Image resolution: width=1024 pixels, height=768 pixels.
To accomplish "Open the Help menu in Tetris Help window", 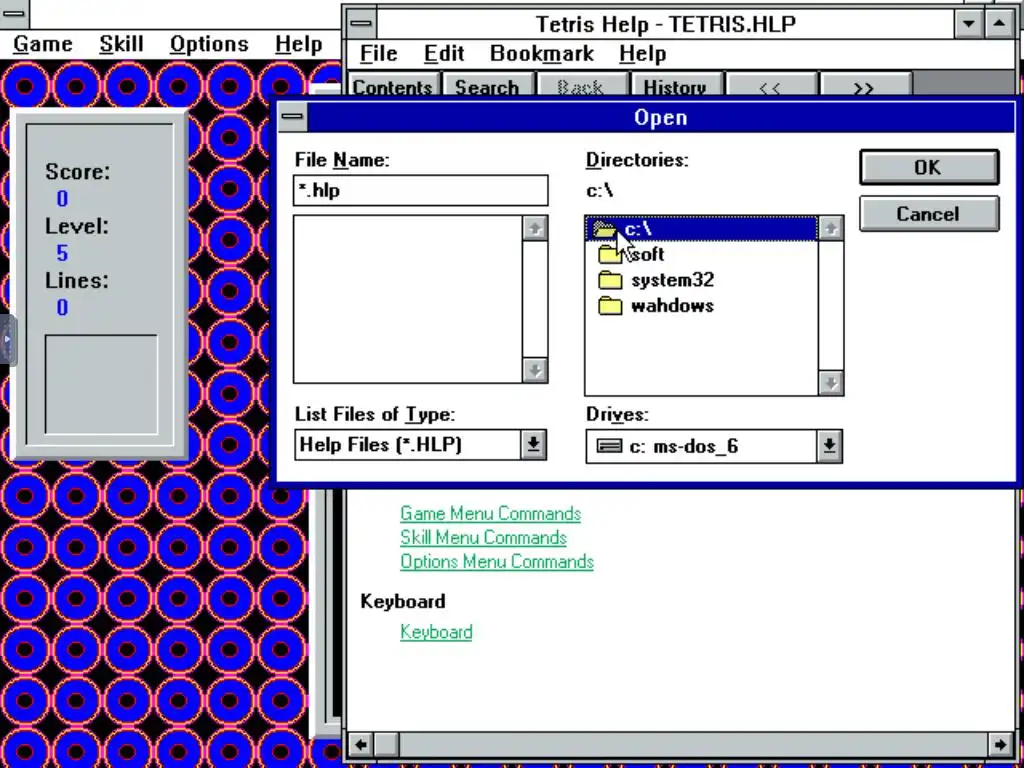I will tap(643, 54).
